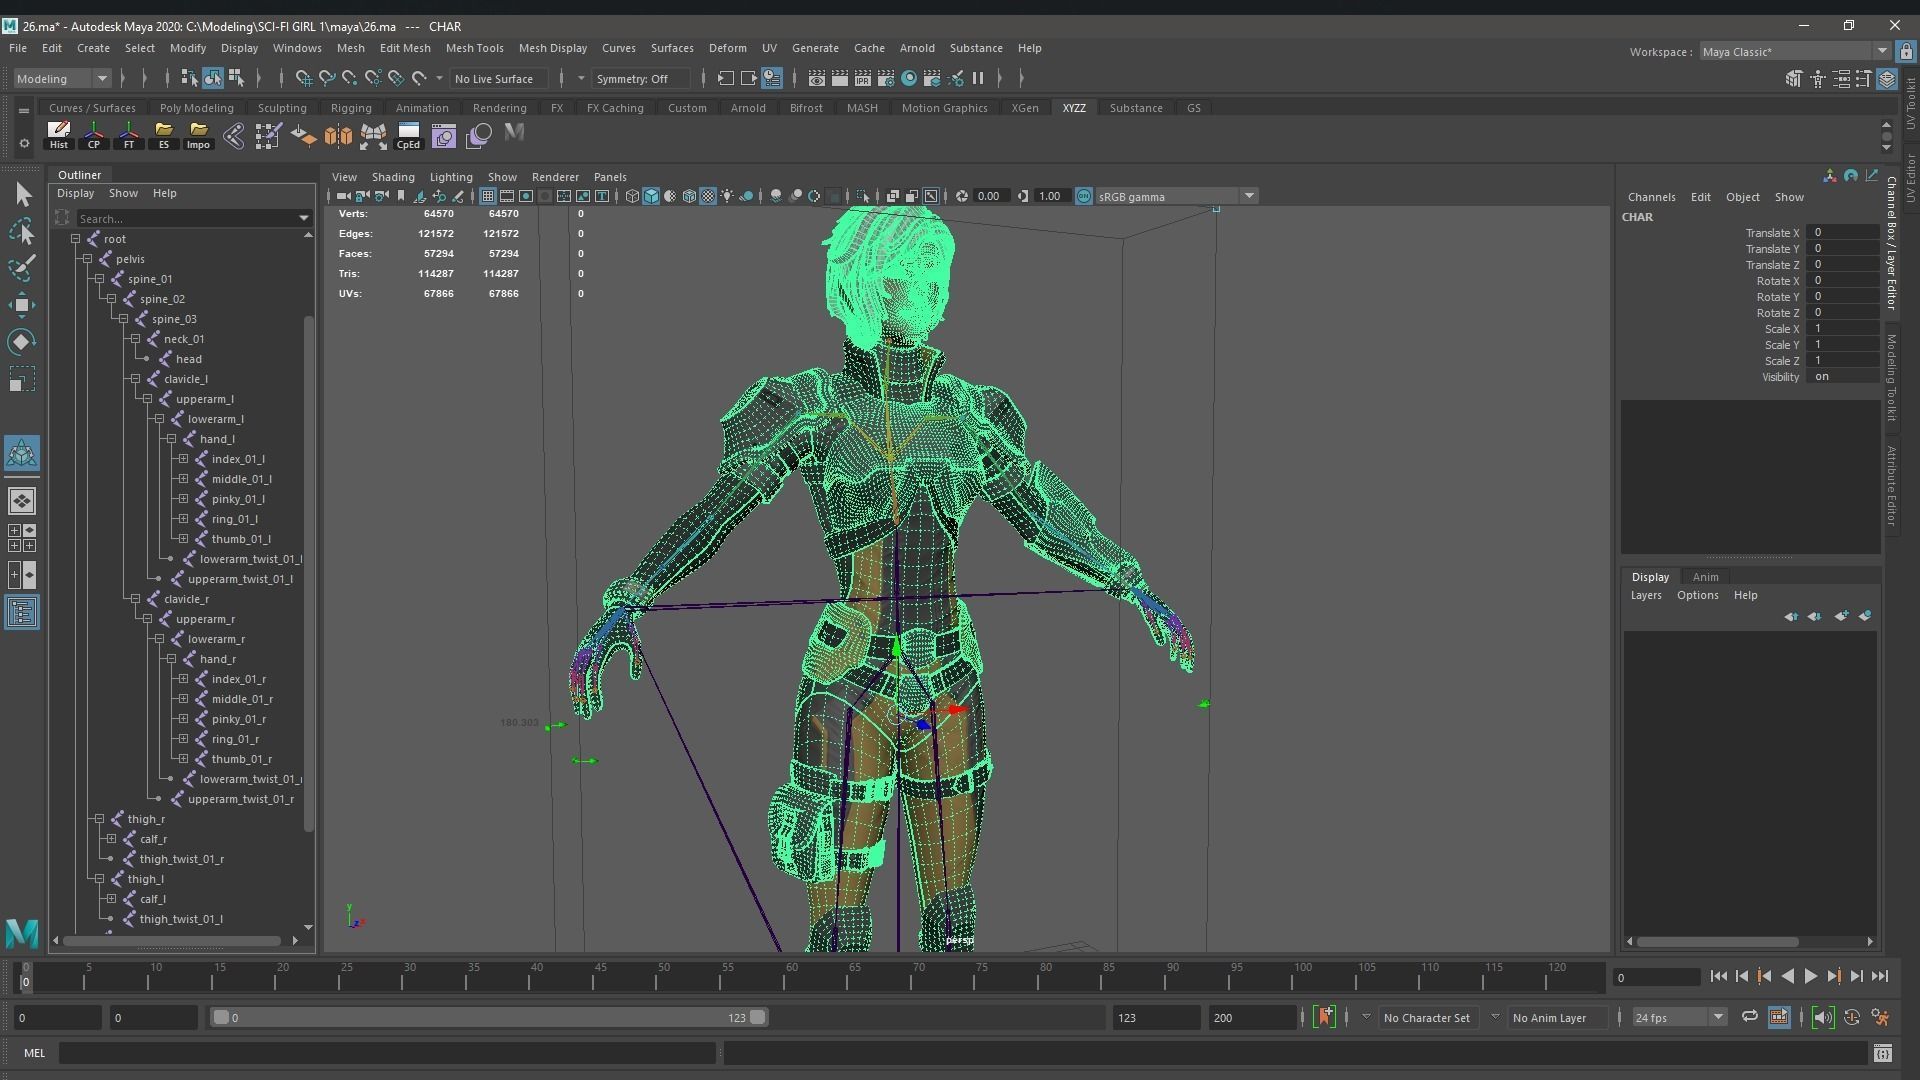Click the play forwards button
1920x1080 pixels.
tap(1810, 977)
